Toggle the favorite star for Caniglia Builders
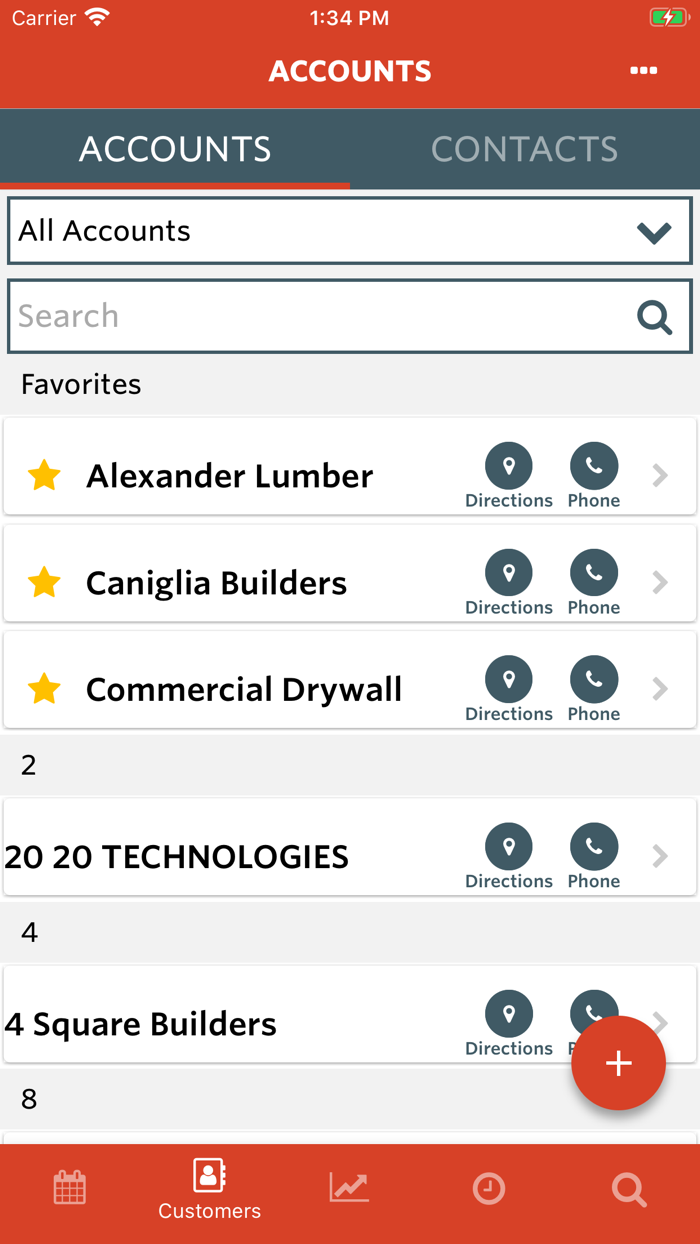Screen dimensions: 700x1244 44,582
